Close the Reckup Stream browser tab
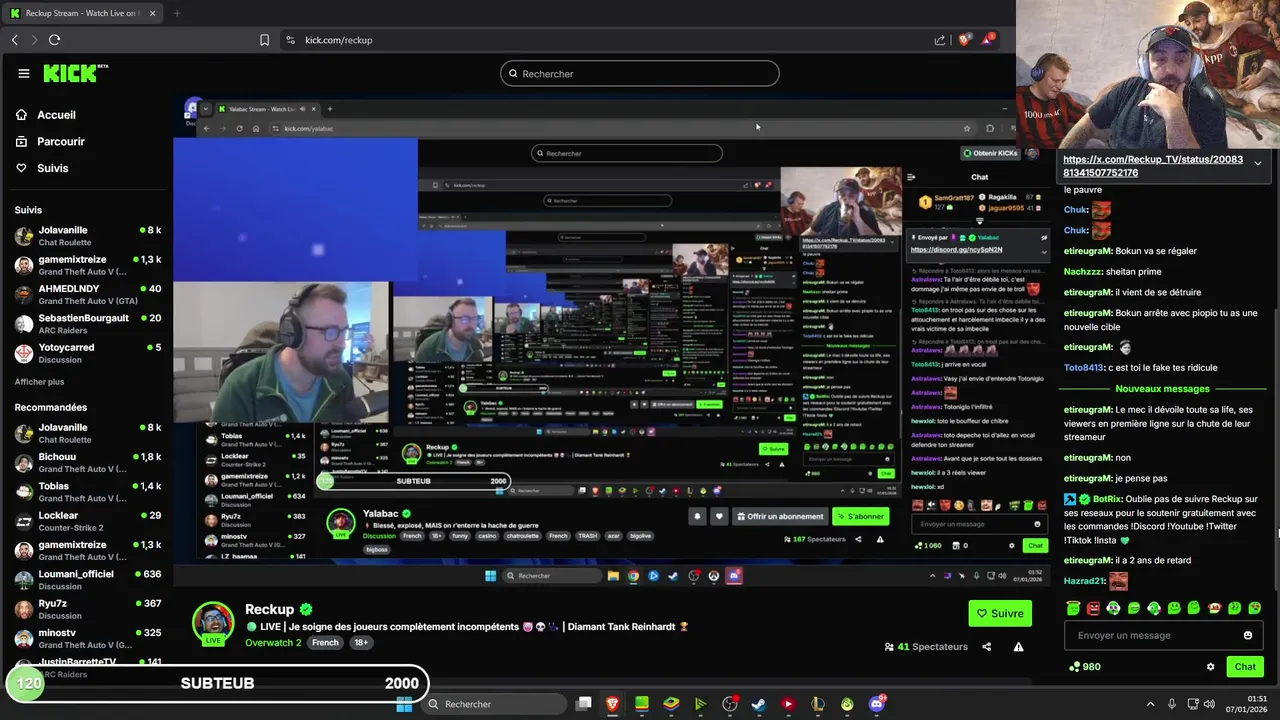 (153, 13)
